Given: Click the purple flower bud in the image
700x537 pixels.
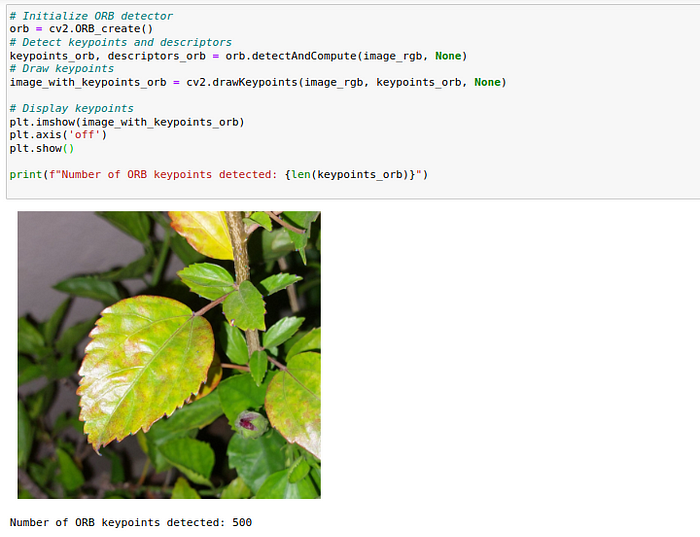Looking at the screenshot, I should point(251,424).
